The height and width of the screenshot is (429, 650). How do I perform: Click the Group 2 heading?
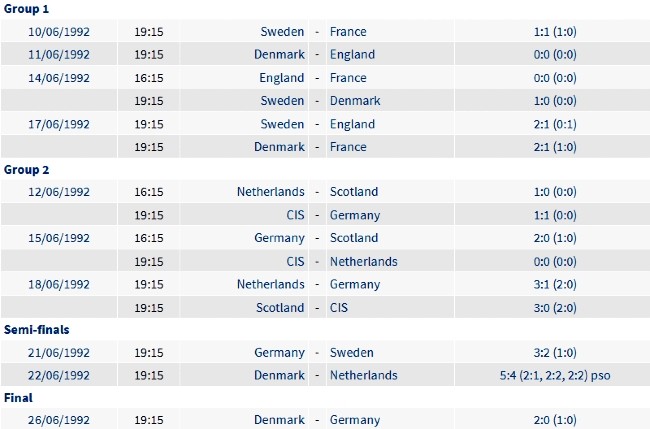point(27,170)
